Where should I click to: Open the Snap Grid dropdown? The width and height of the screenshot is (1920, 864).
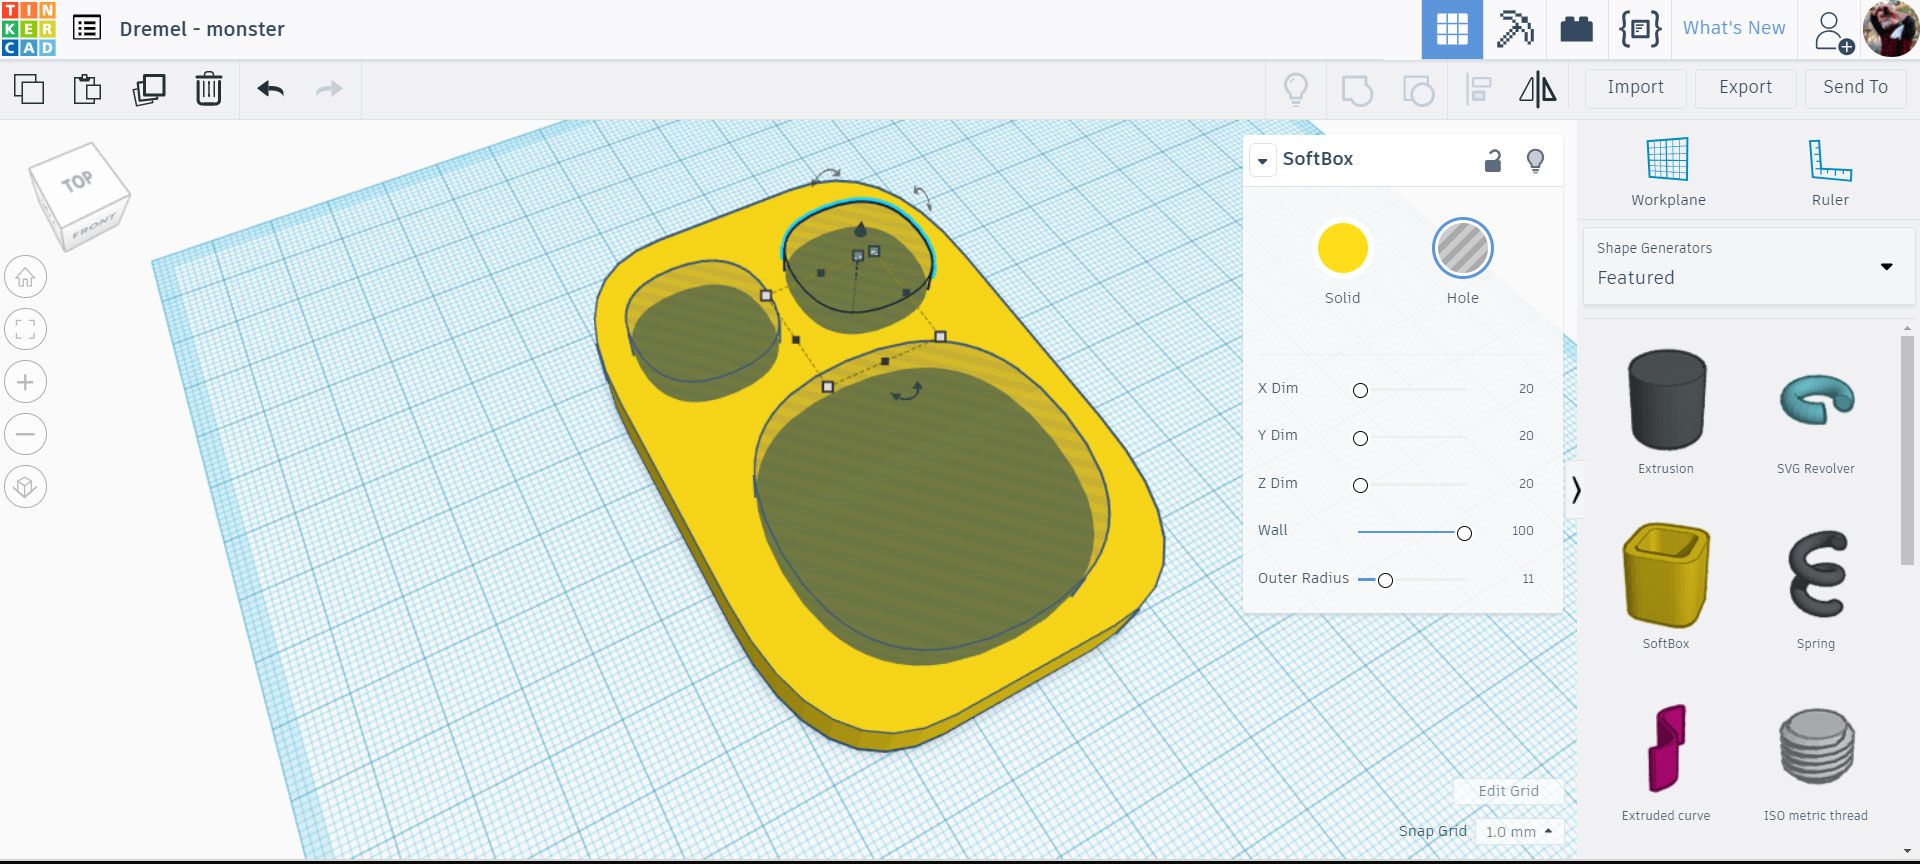[1519, 832]
